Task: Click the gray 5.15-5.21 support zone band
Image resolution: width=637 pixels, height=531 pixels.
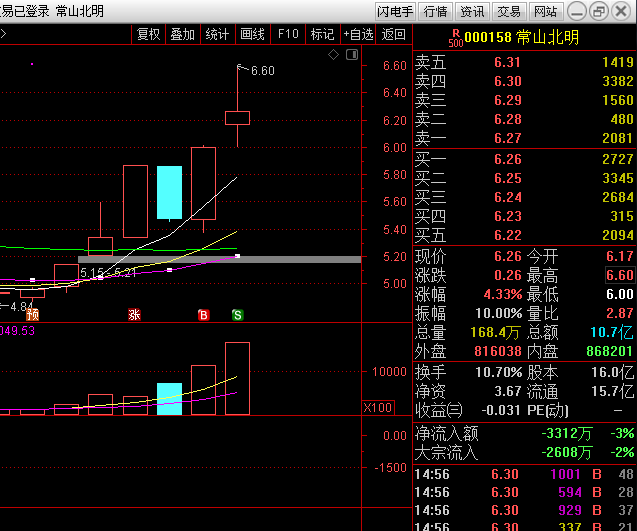Action: click(x=219, y=260)
